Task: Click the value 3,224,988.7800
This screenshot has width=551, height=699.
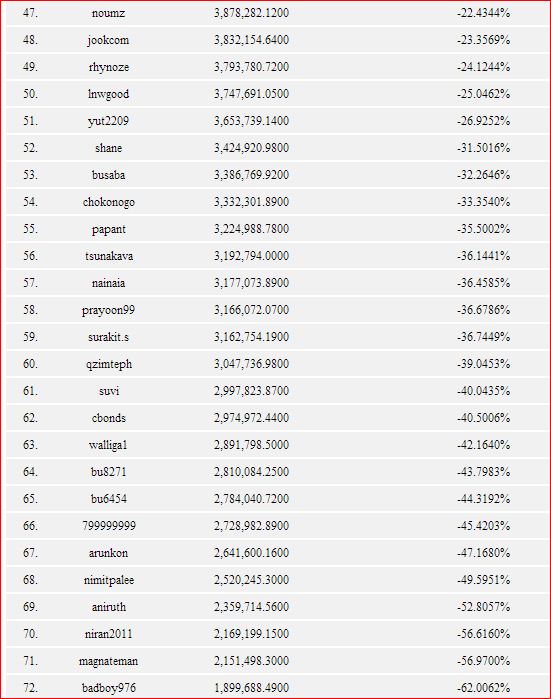Action: (x=251, y=229)
